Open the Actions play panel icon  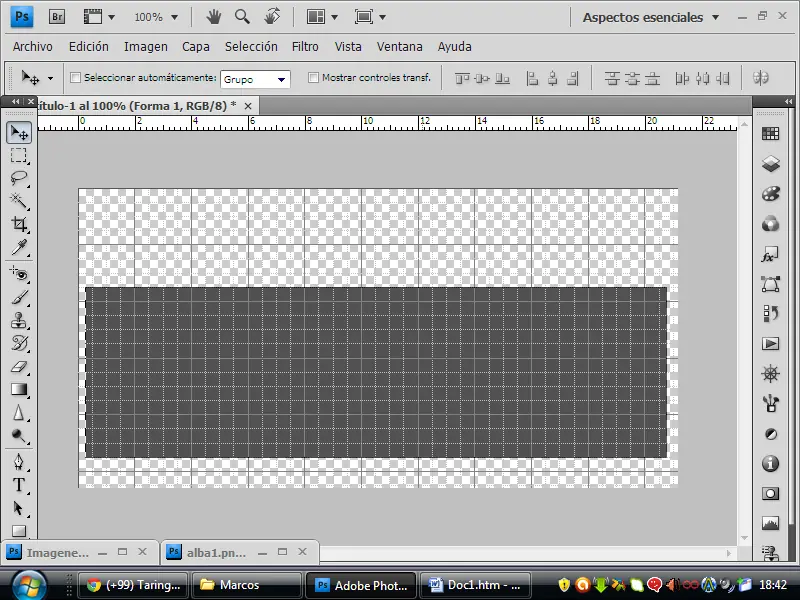[770, 344]
